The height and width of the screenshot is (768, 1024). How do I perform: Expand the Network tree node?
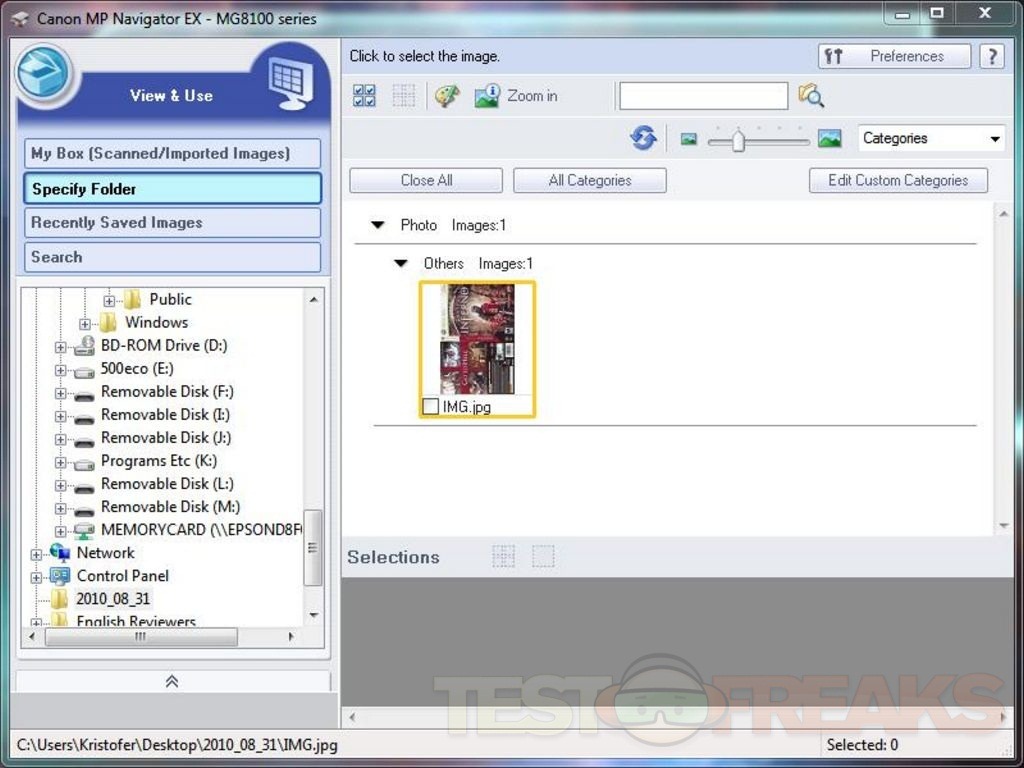pos(37,554)
